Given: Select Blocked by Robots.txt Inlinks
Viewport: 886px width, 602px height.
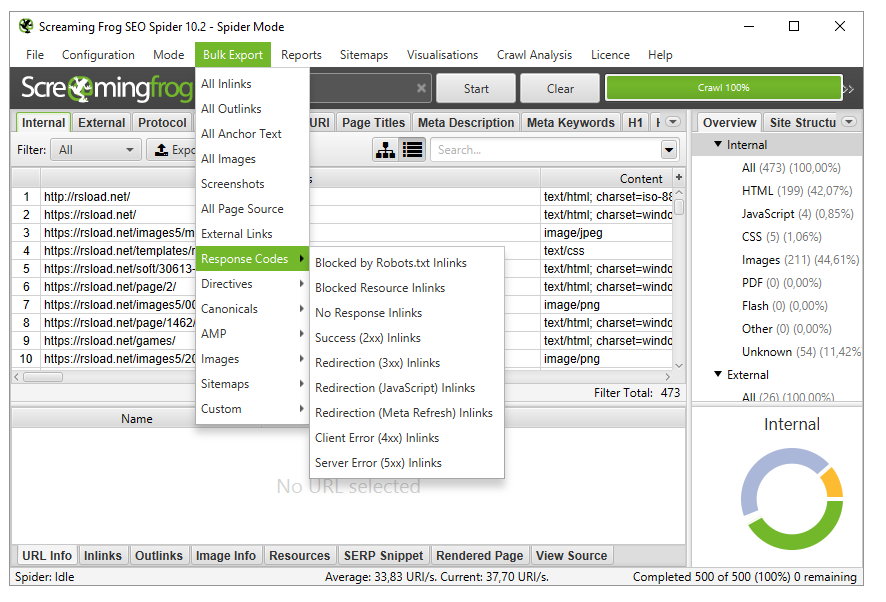Looking at the screenshot, I should pos(407,263).
